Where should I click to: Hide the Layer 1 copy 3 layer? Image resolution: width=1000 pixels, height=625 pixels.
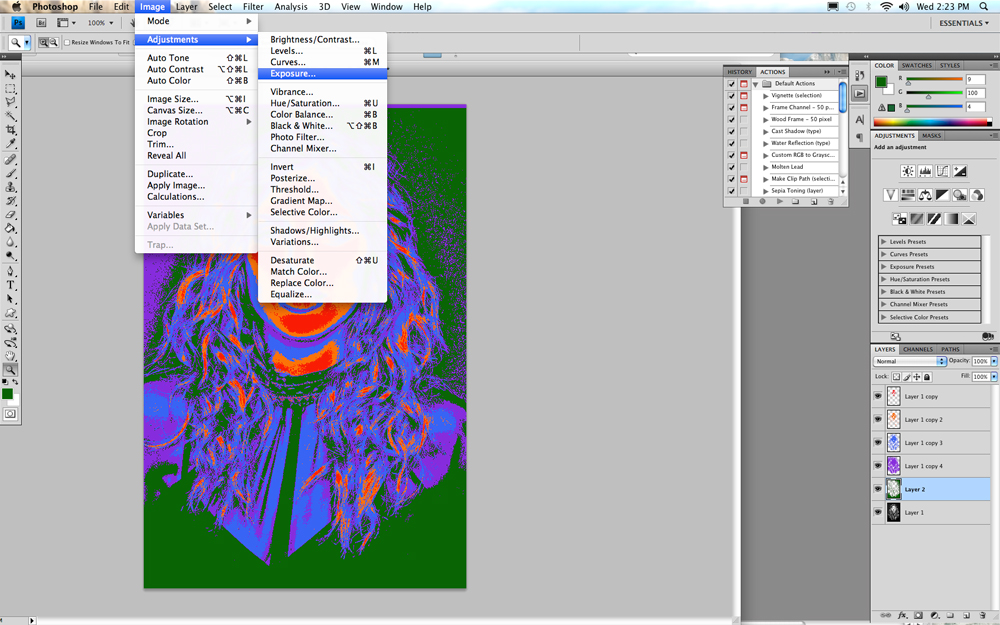coord(878,442)
